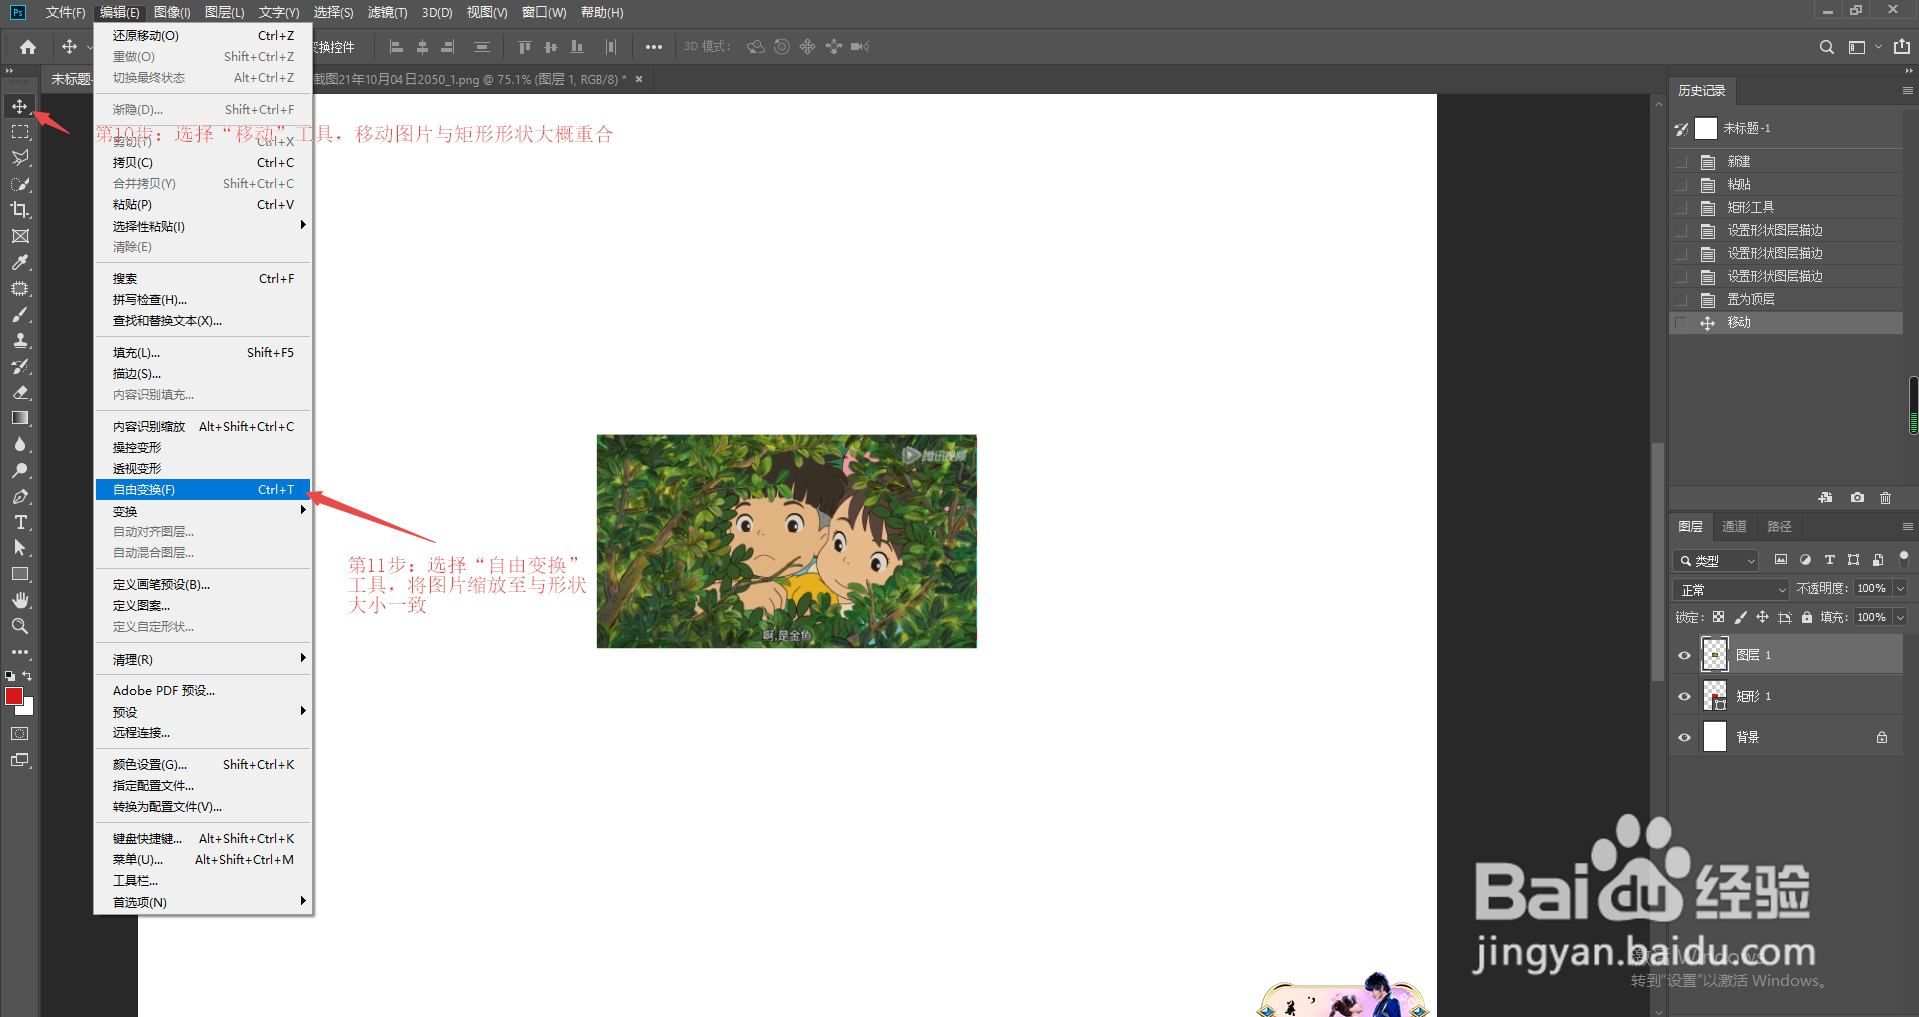Expand 选择性粘贴 submenu

click(x=204, y=226)
